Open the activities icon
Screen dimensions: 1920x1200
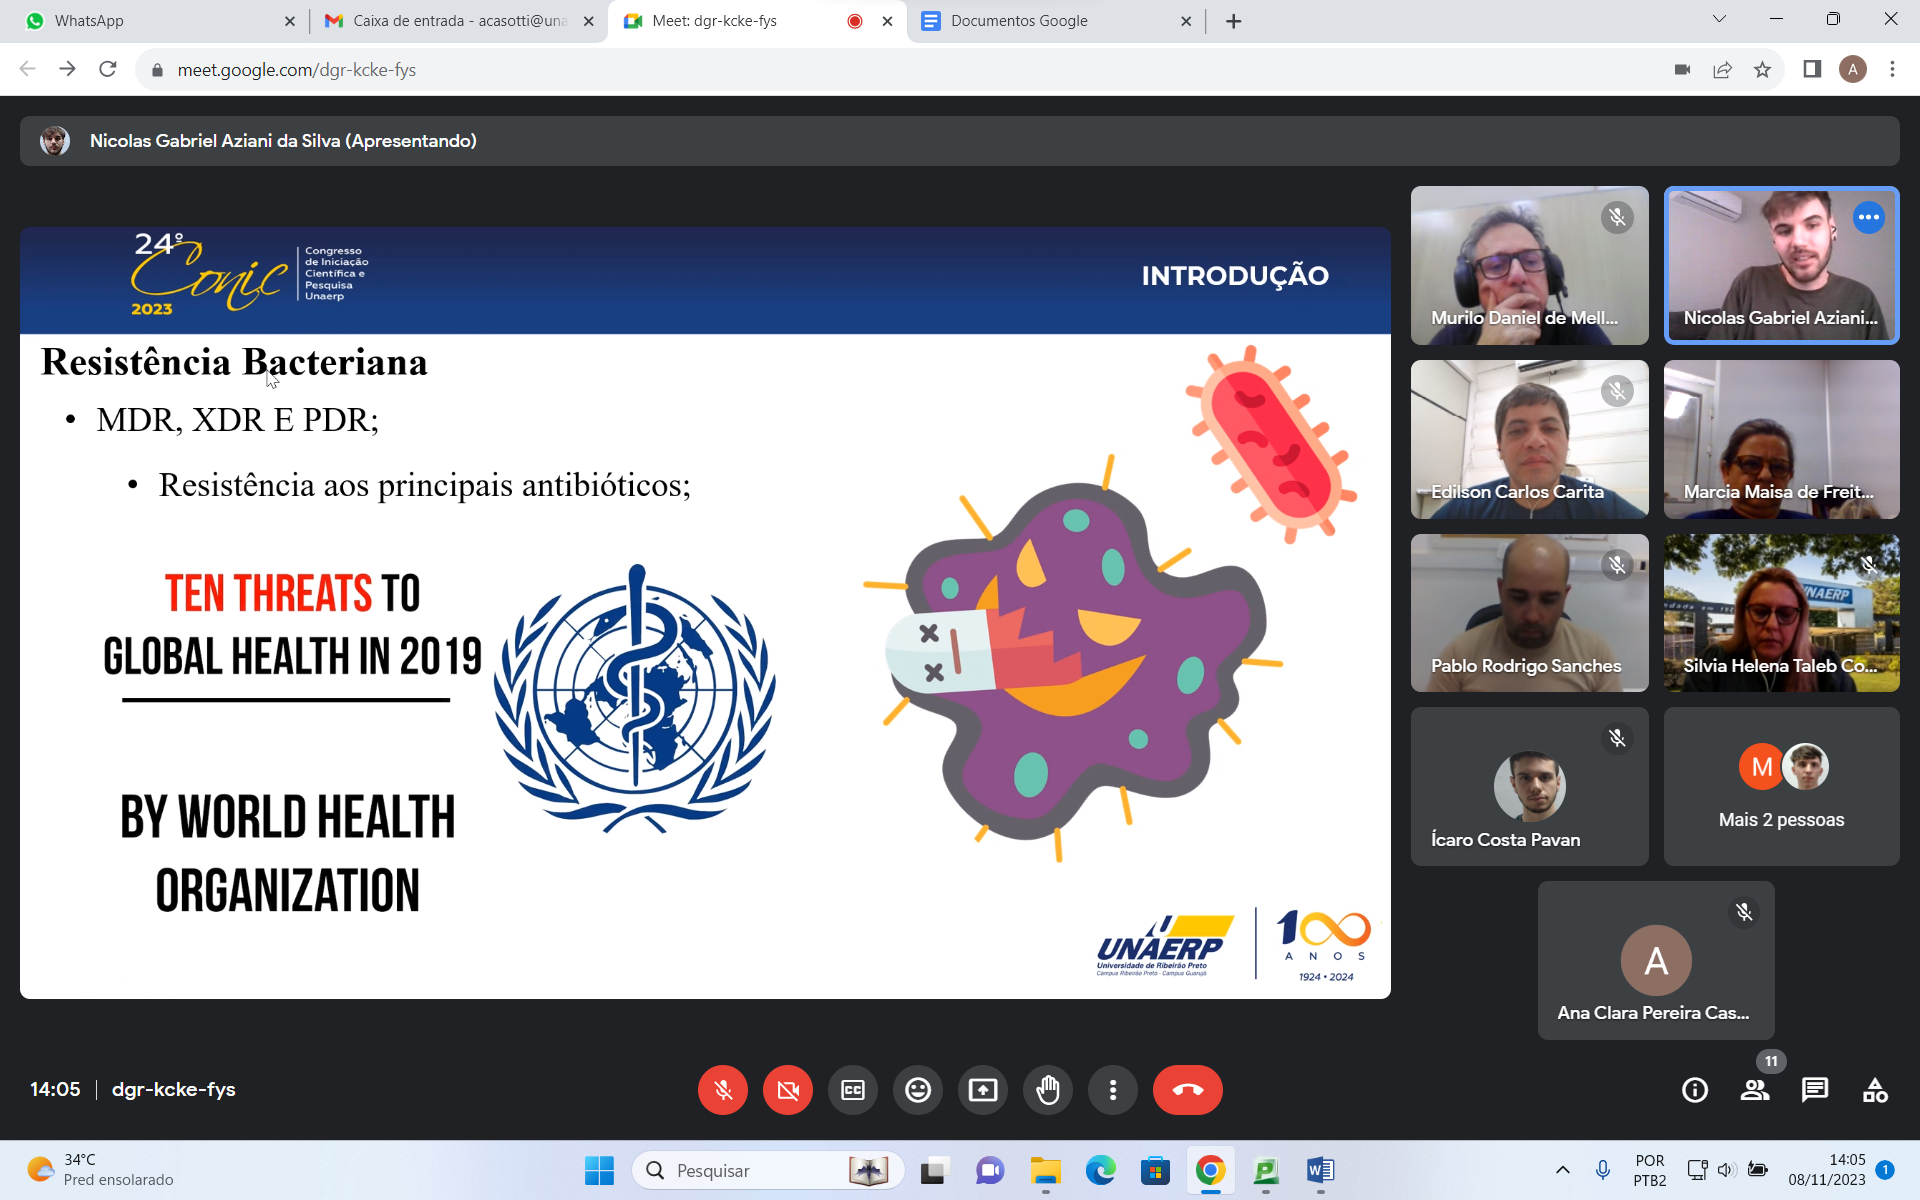coord(1874,1090)
